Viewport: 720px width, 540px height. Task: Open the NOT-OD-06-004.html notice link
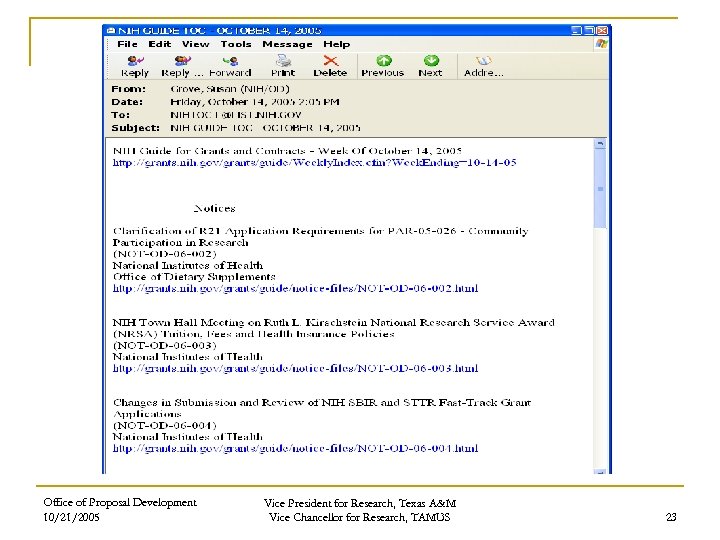[295, 448]
